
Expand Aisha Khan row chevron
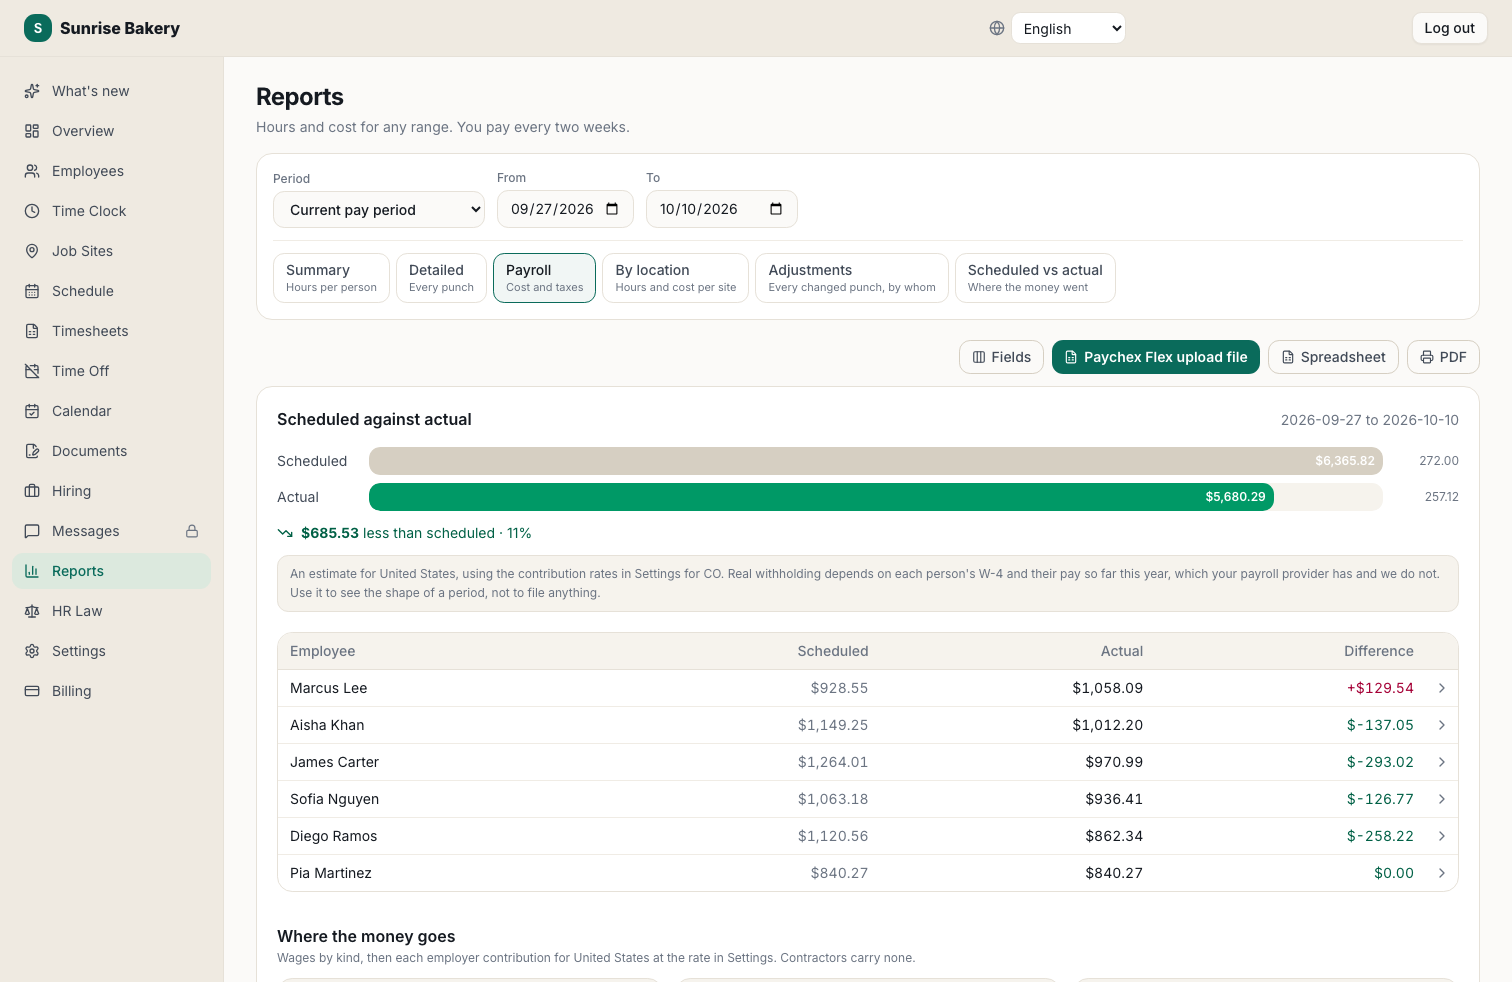(1442, 725)
